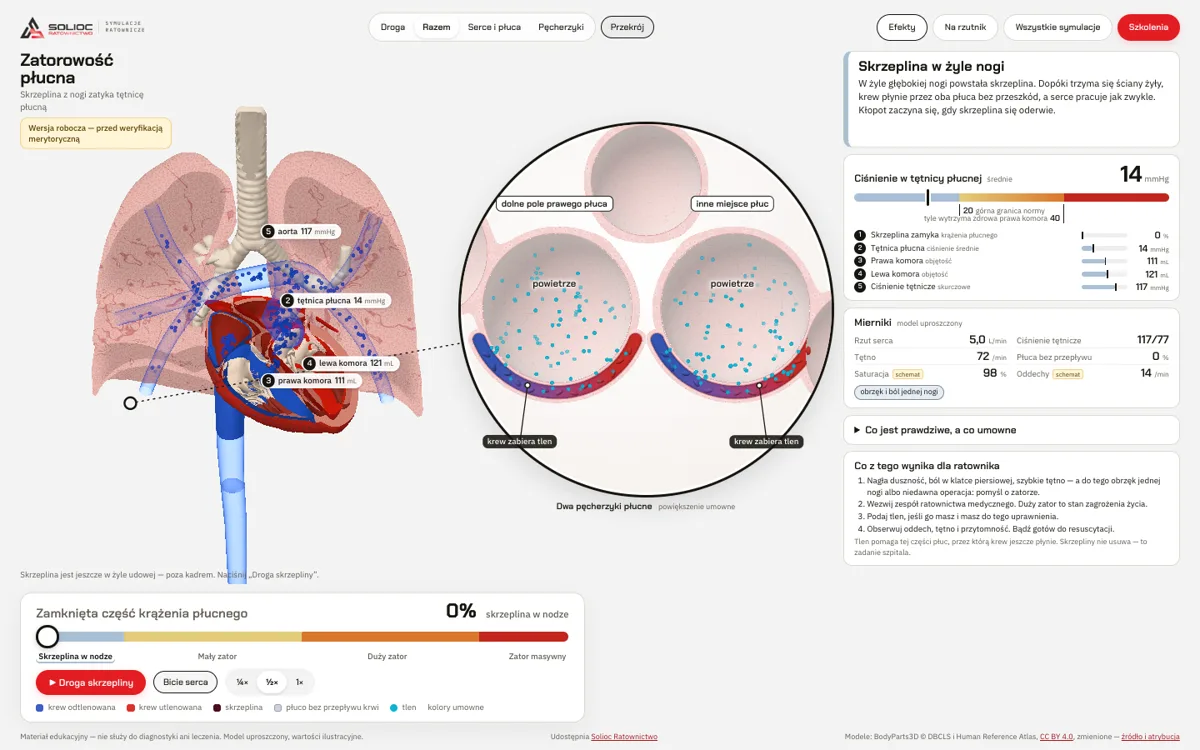Click the Na rzutnik button

click(966, 27)
